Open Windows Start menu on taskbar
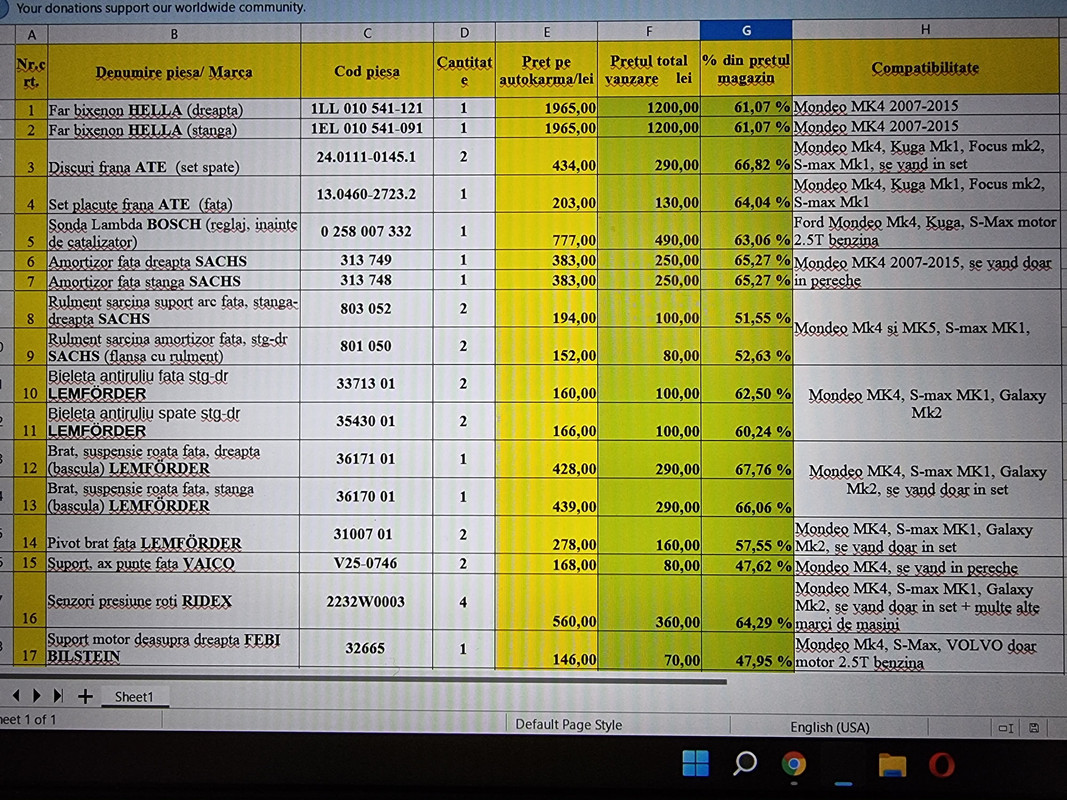Viewport: 1067px width, 800px height. click(x=695, y=763)
